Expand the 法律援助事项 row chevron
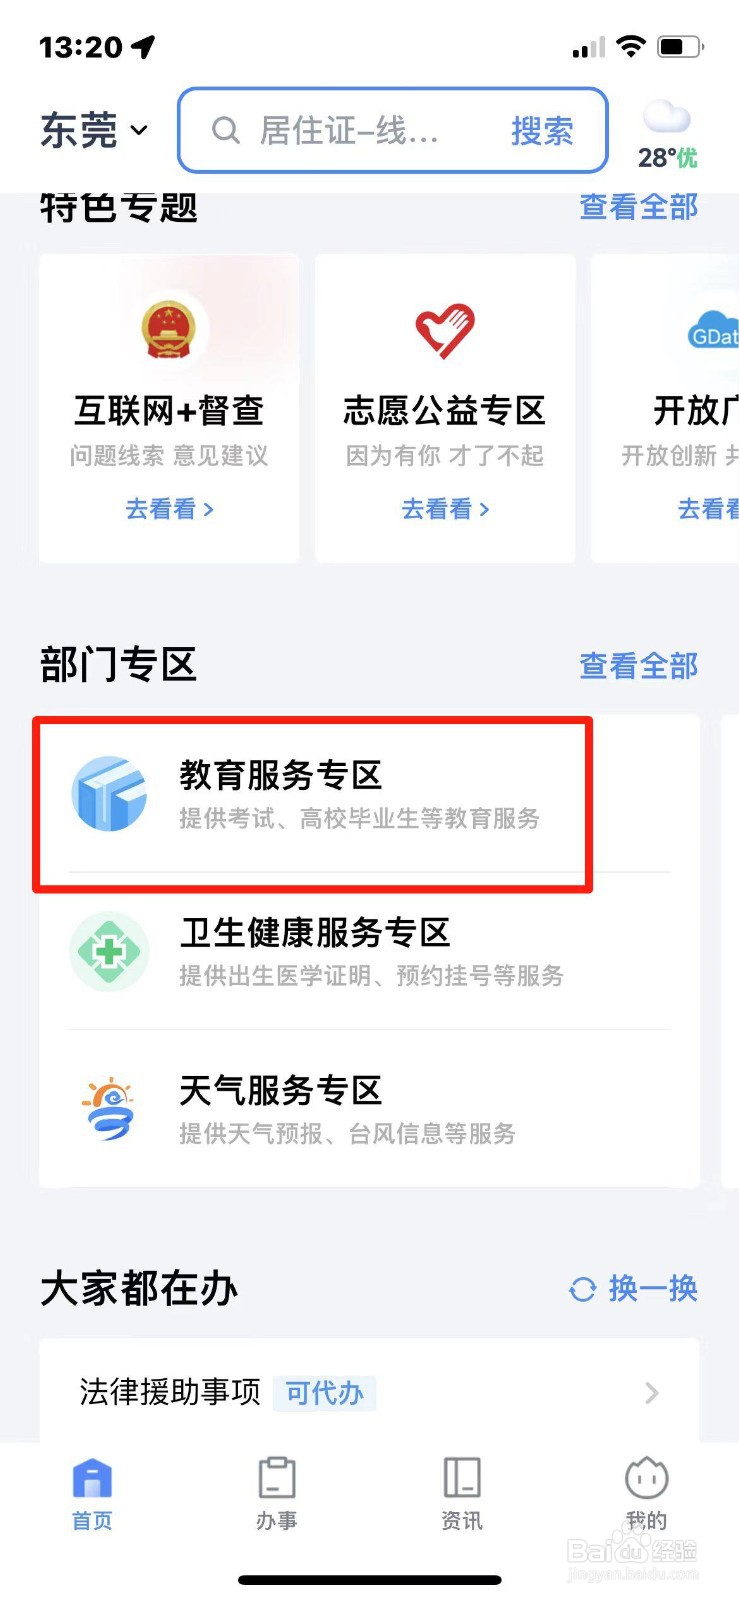 tap(652, 1393)
